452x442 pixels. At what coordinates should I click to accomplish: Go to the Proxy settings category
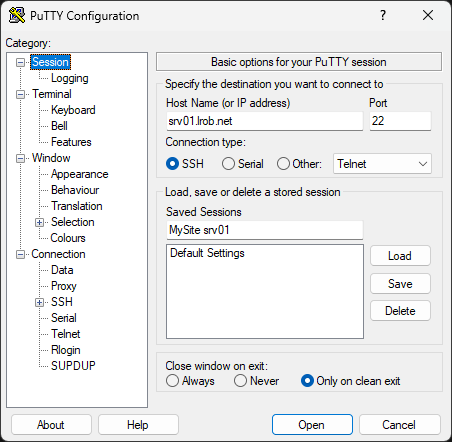[x=64, y=286]
